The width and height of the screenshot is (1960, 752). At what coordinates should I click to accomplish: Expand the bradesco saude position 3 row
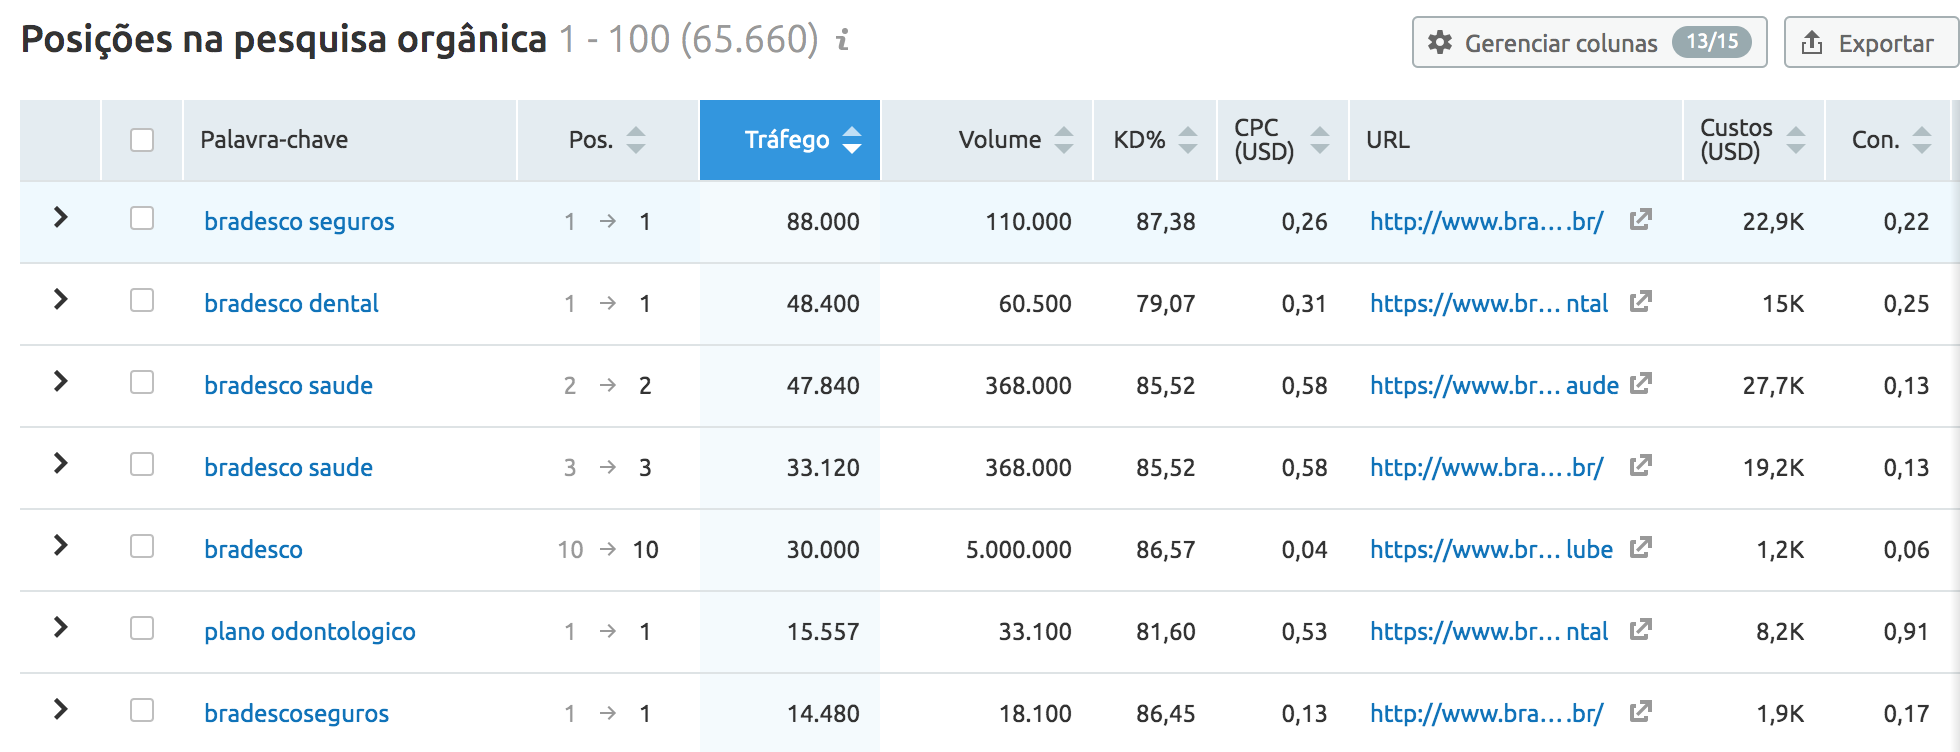61,463
